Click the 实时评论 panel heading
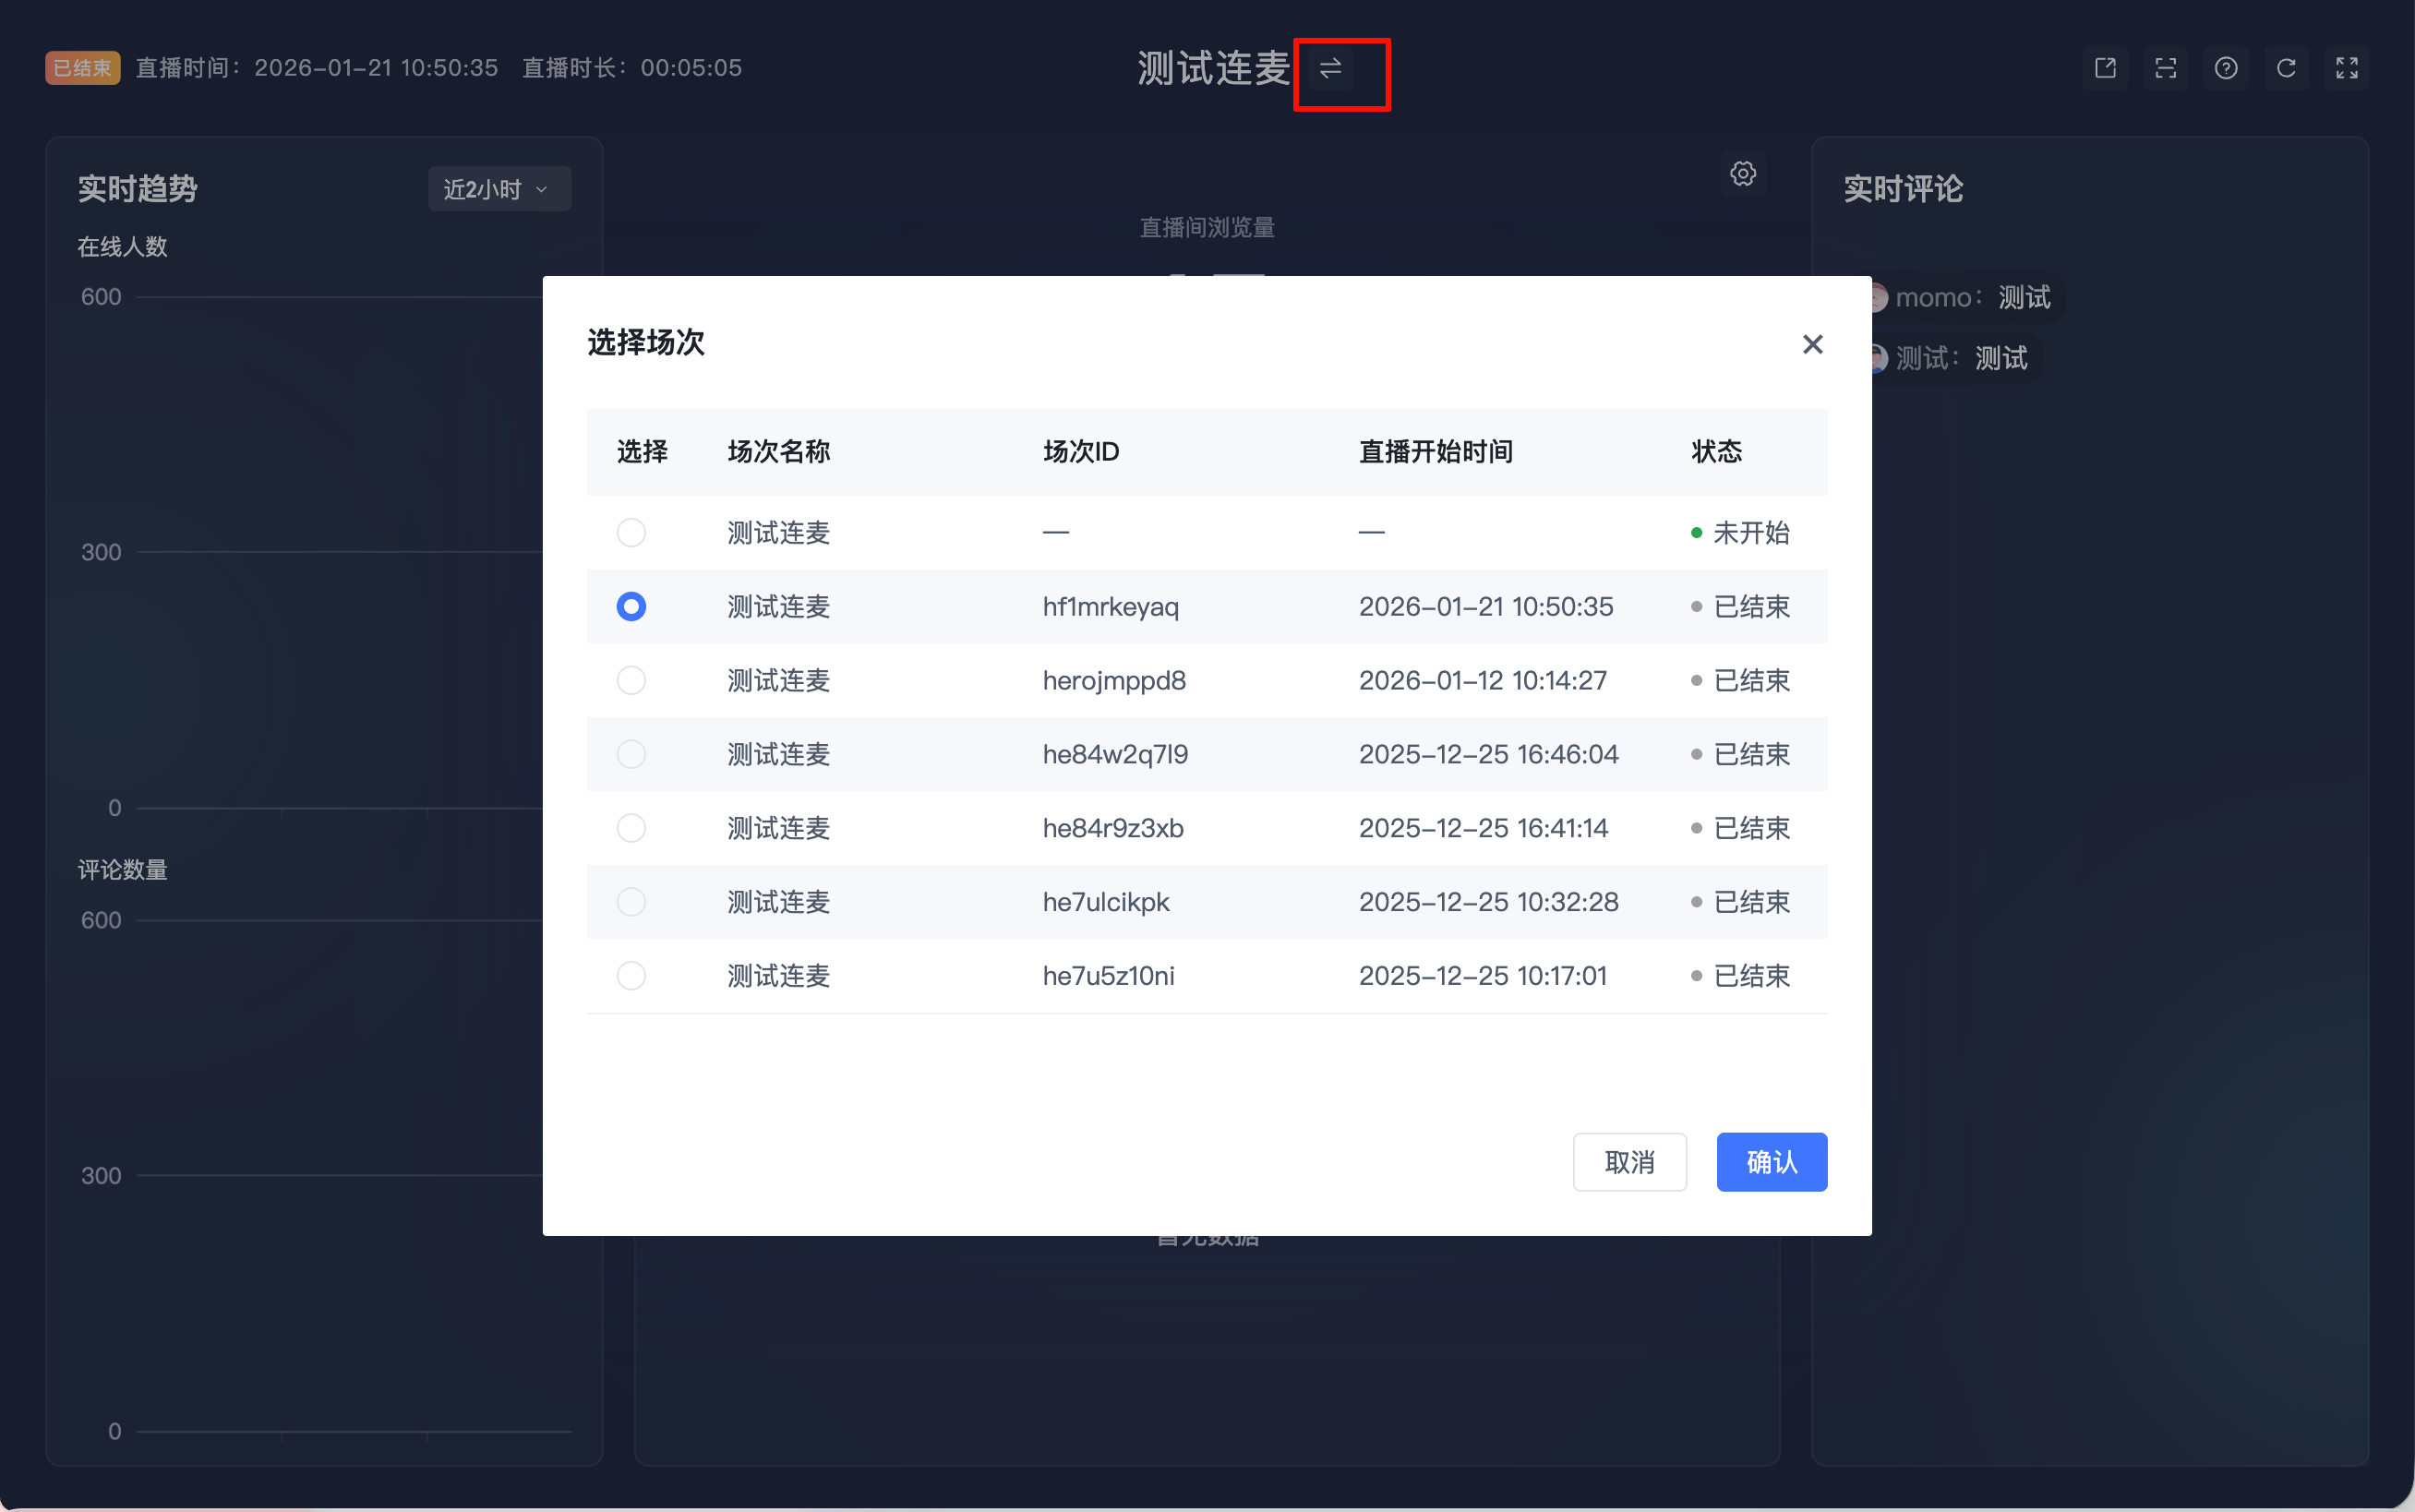This screenshot has height=1512, width=2415. [1904, 189]
